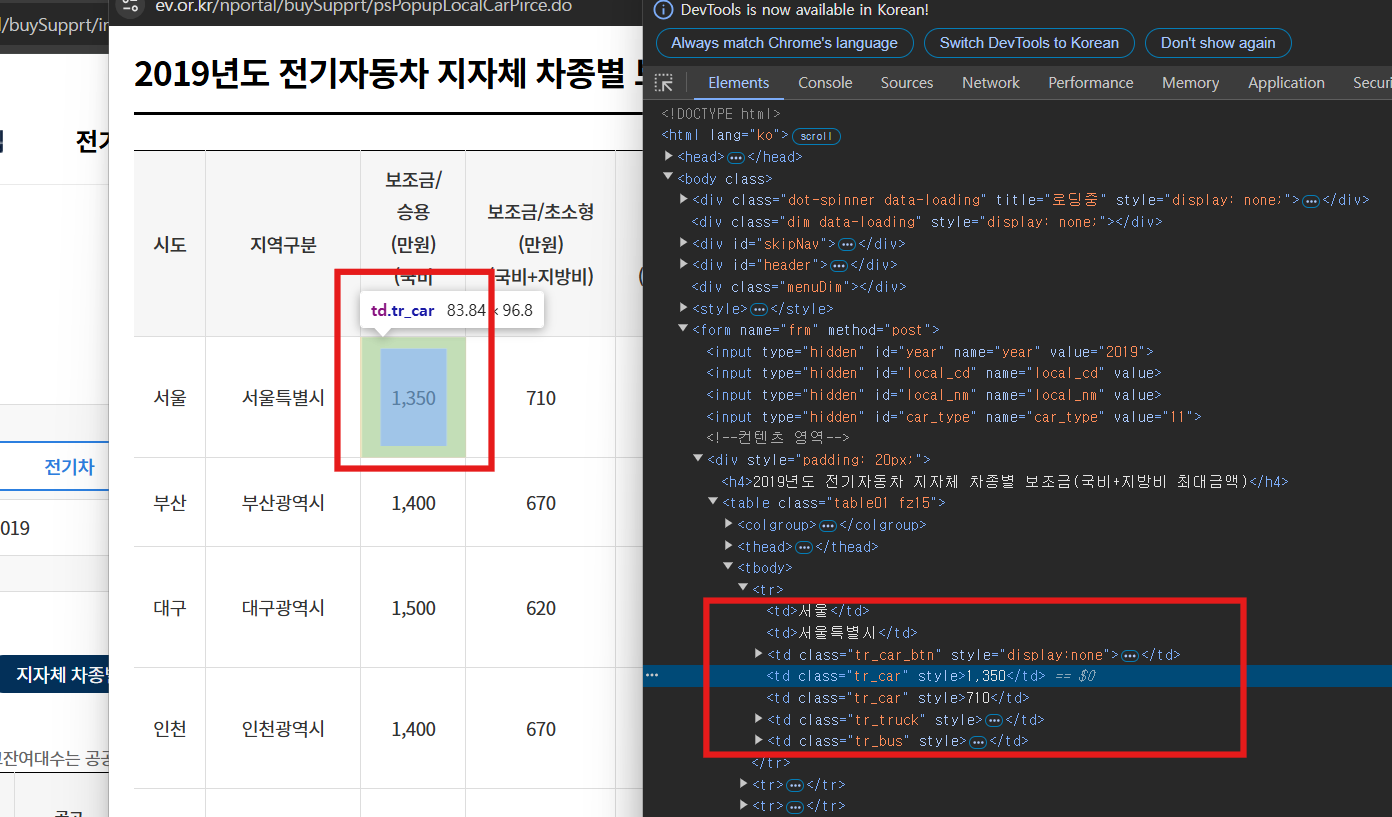Open the three-dot actions beside the selected td row
Image resolution: width=1392 pixels, height=817 pixels.
[652, 676]
